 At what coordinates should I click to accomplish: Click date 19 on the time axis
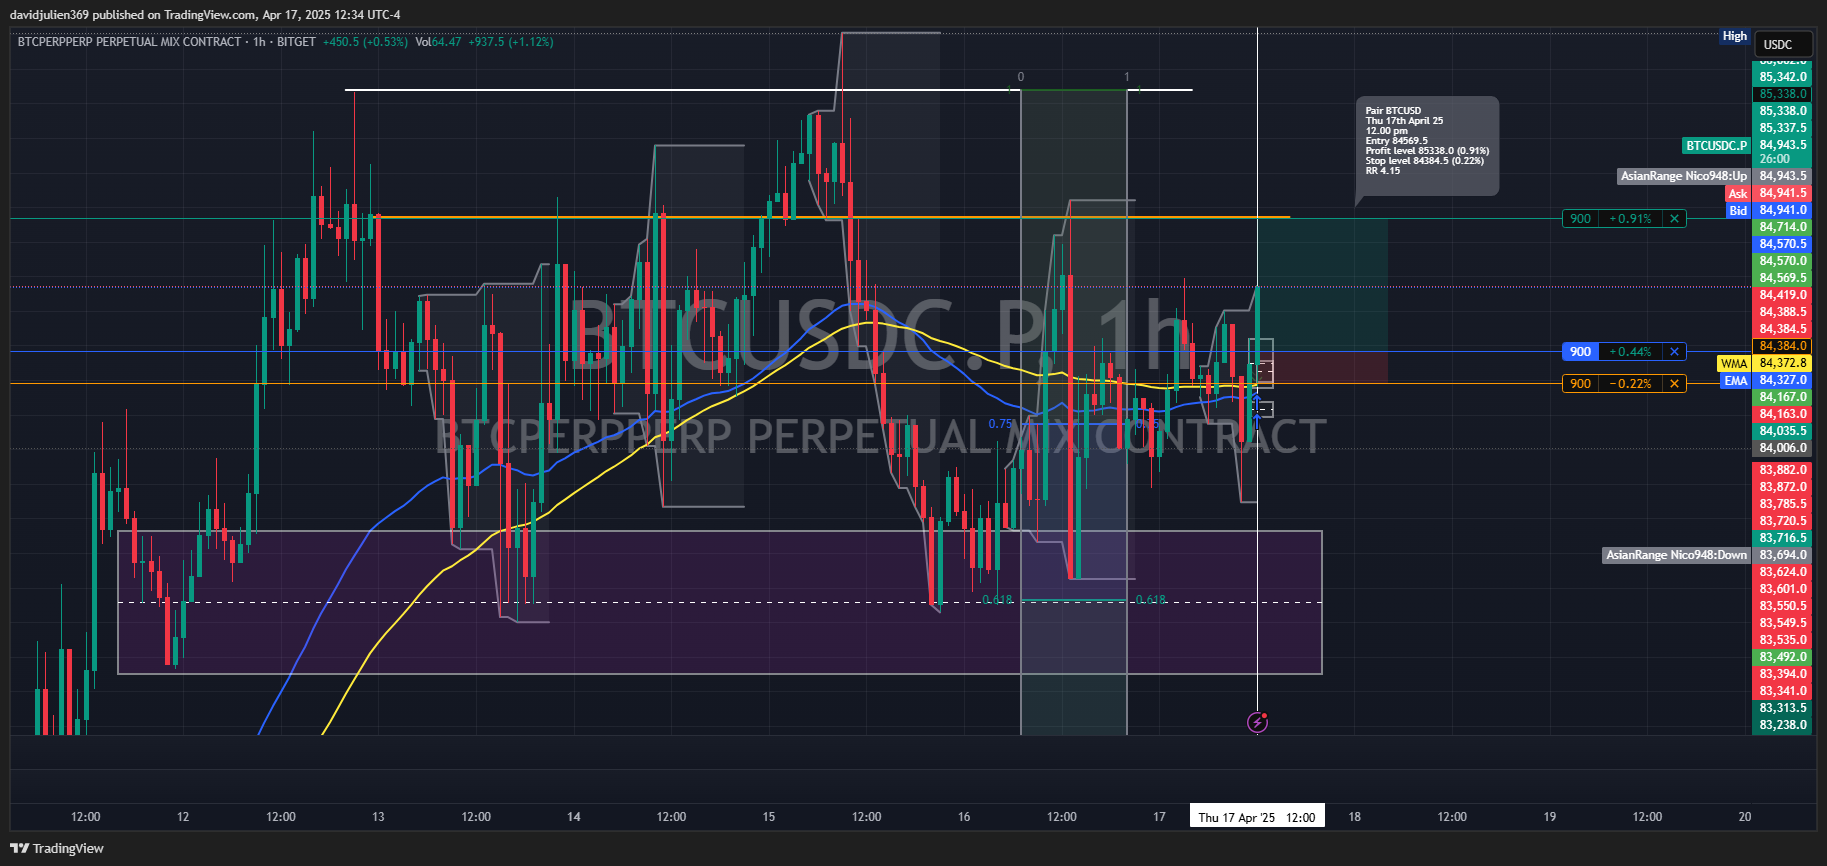1549,817
